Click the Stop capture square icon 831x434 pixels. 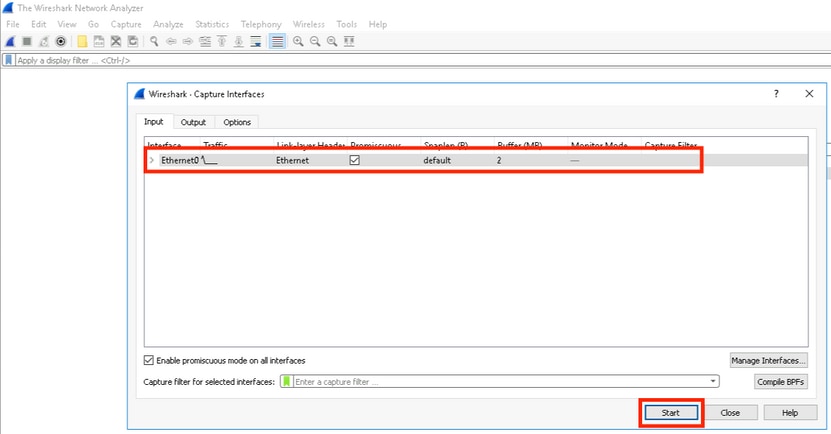coord(27,41)
